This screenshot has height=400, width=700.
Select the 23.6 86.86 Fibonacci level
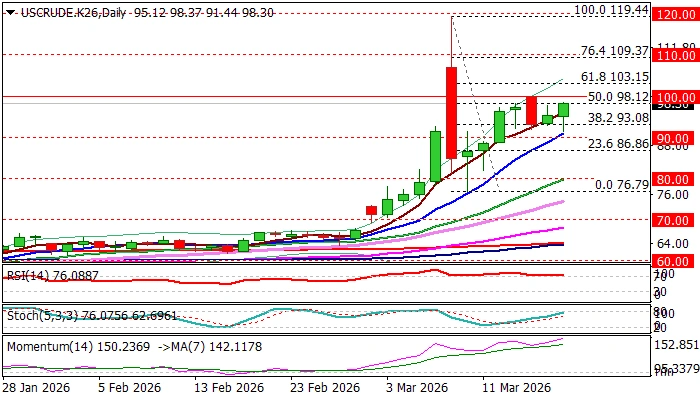tap(618, 144)
